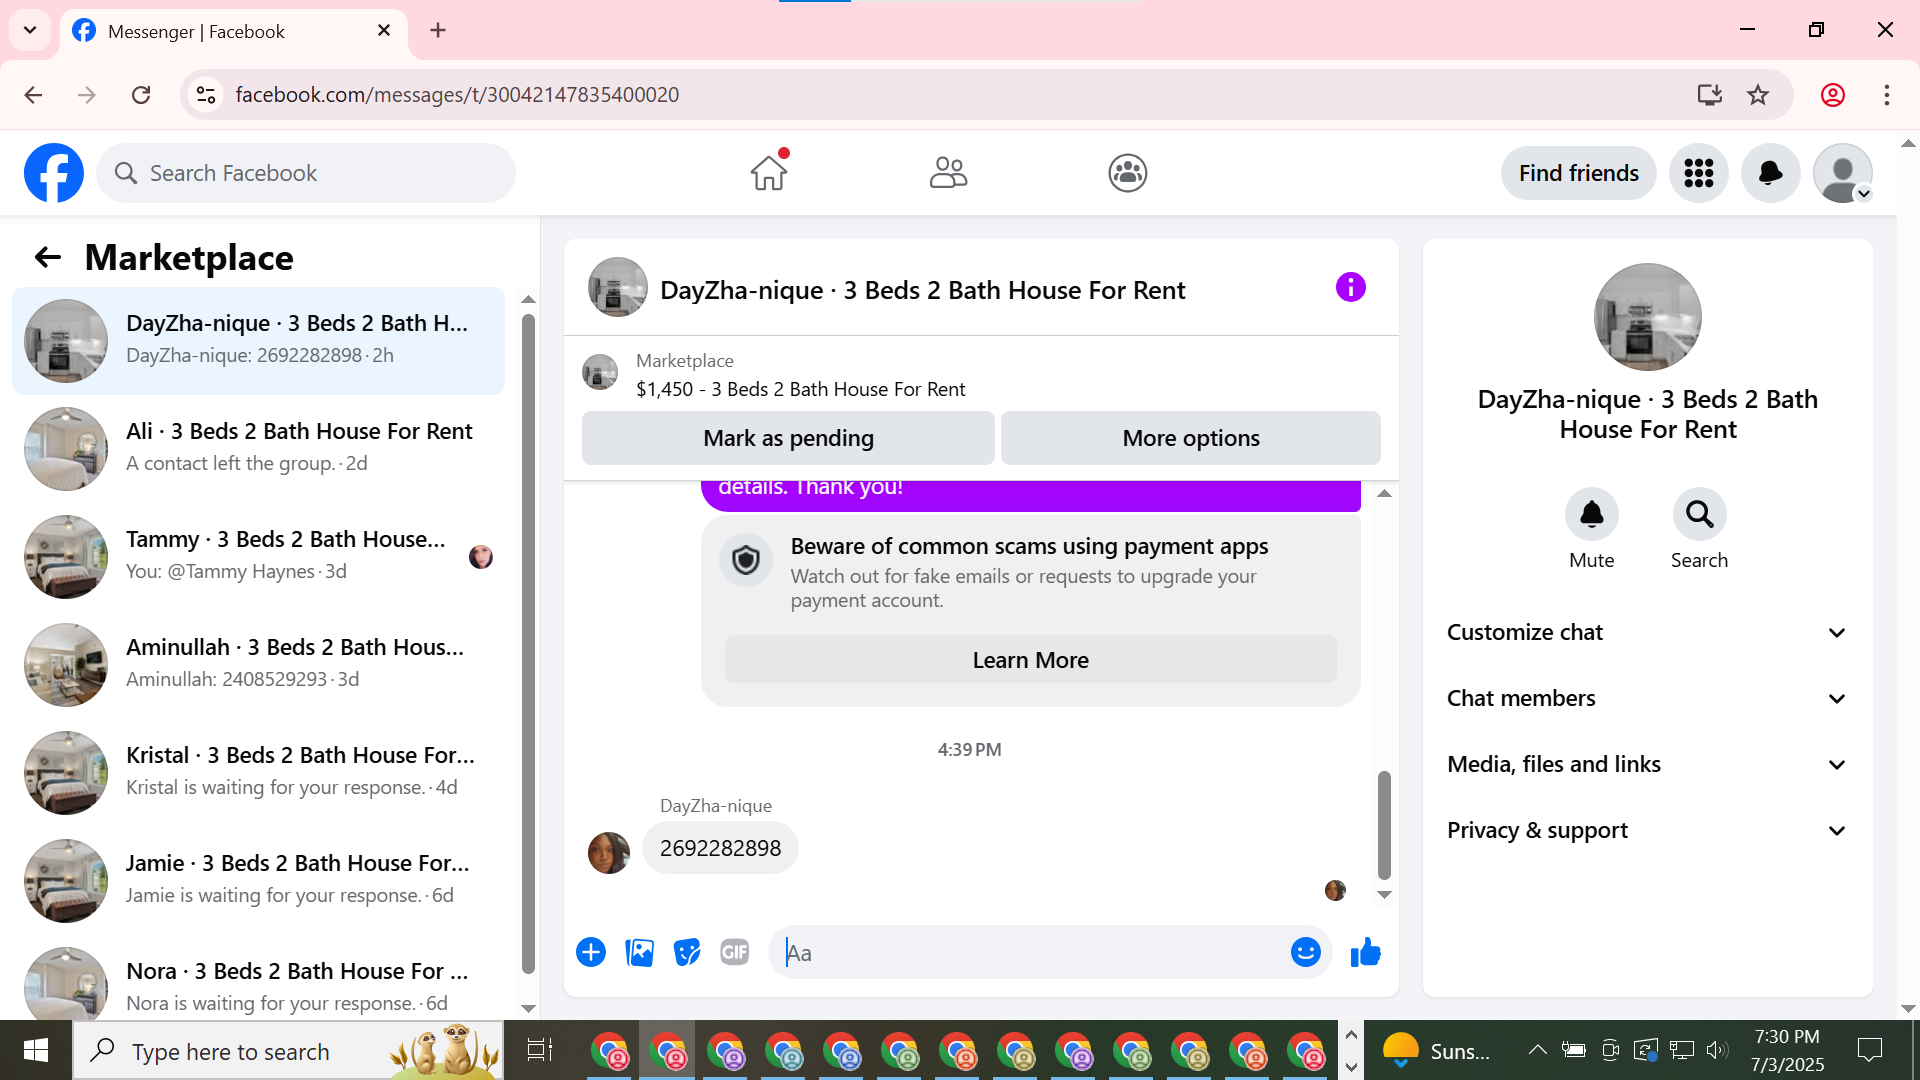Click Learn More about scams
Viewport: 1920px width, 1080px height.
pyautogui.click(x=1030, y=660)
